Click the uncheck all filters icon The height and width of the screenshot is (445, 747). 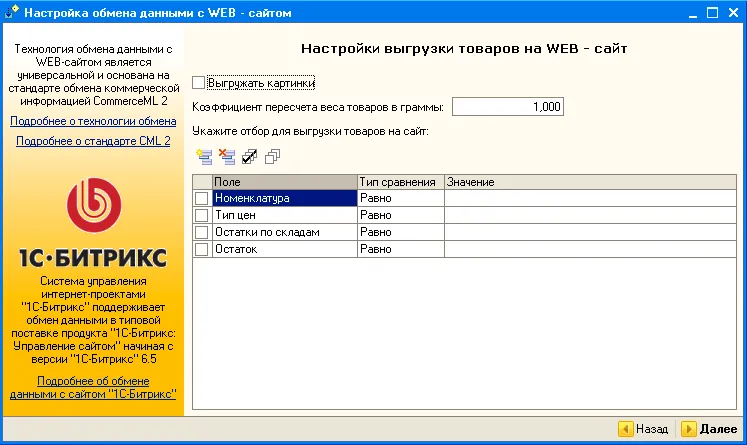click(272, 155)
